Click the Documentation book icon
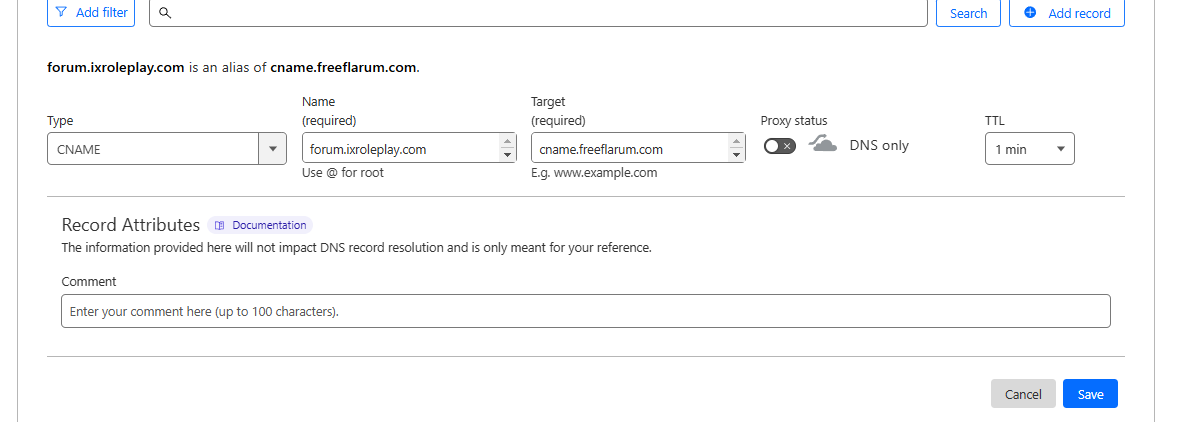 click(220, 225)
